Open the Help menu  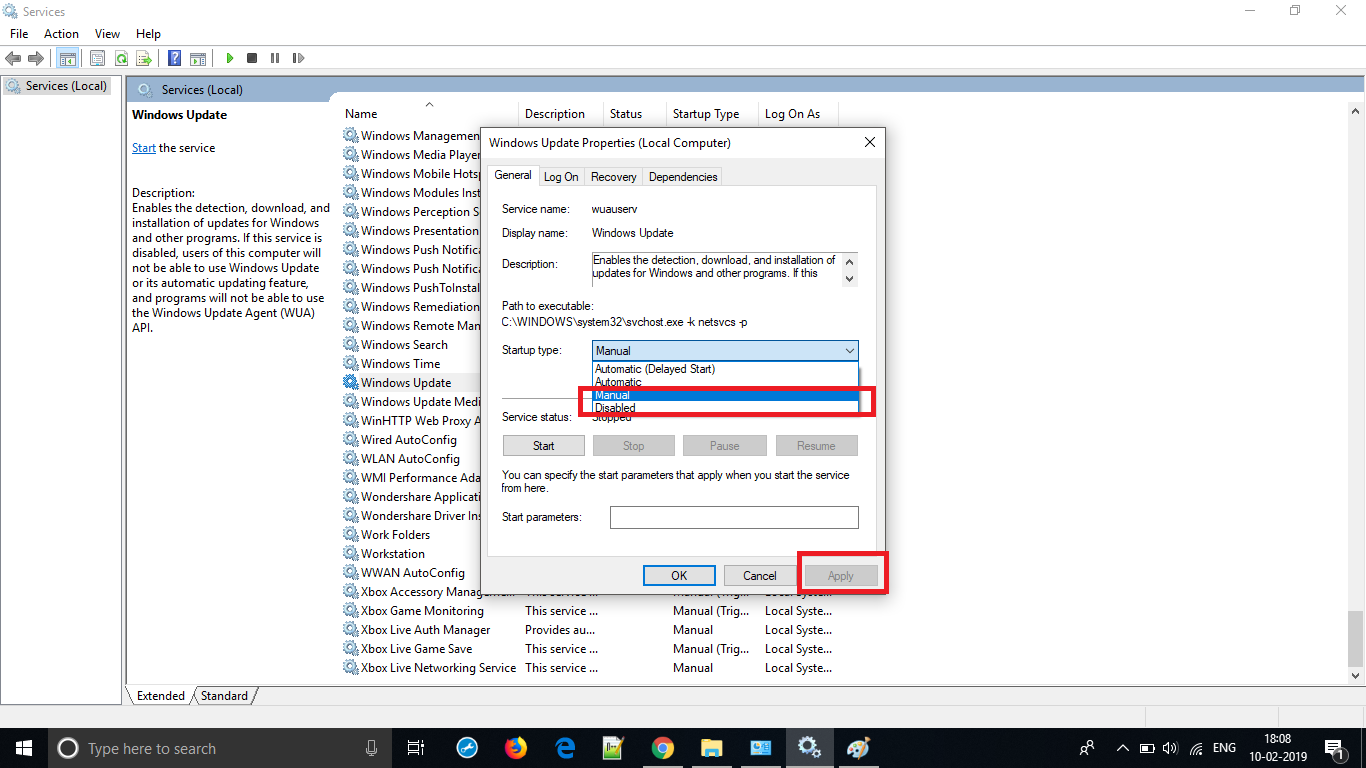[x=148, y=34]
